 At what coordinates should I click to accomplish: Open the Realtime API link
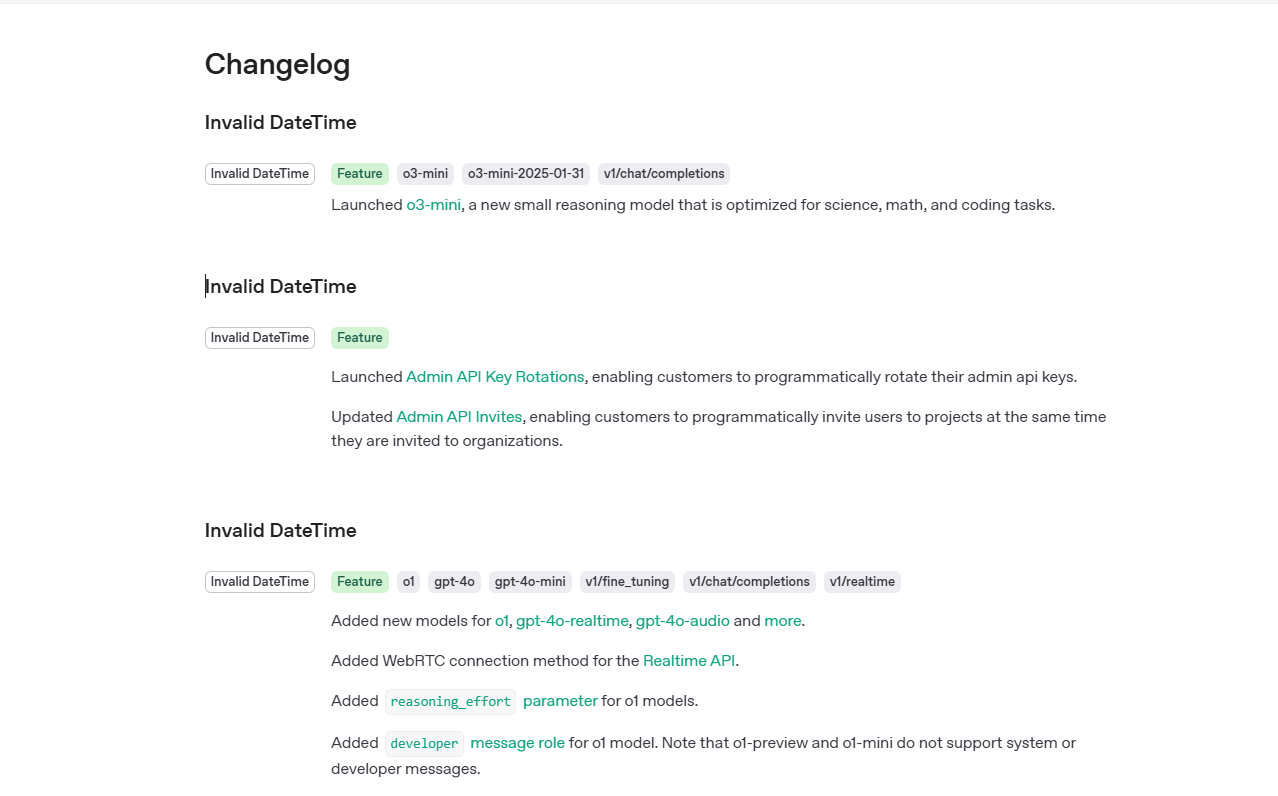click(689, 661)
